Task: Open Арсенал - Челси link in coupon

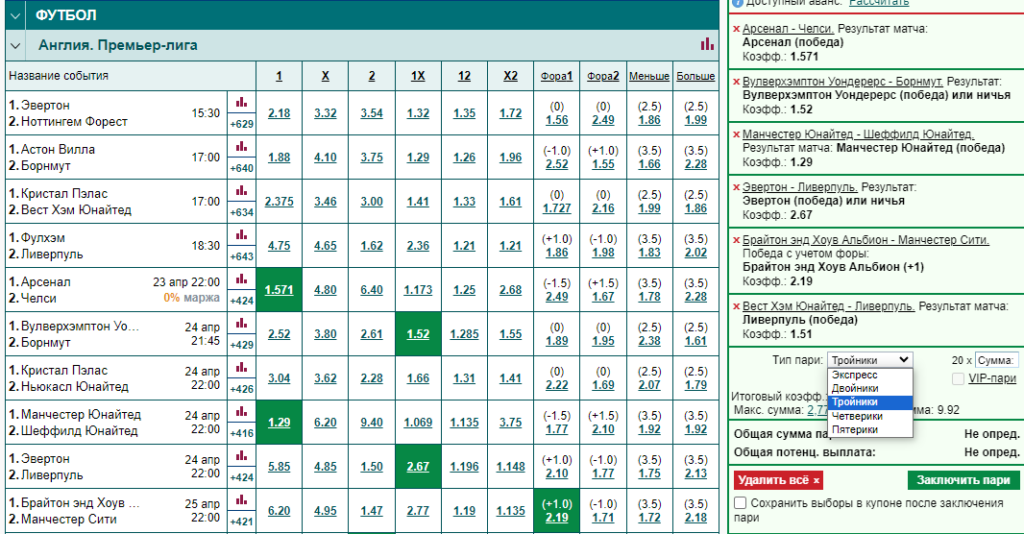Action: tap(788, 29)
